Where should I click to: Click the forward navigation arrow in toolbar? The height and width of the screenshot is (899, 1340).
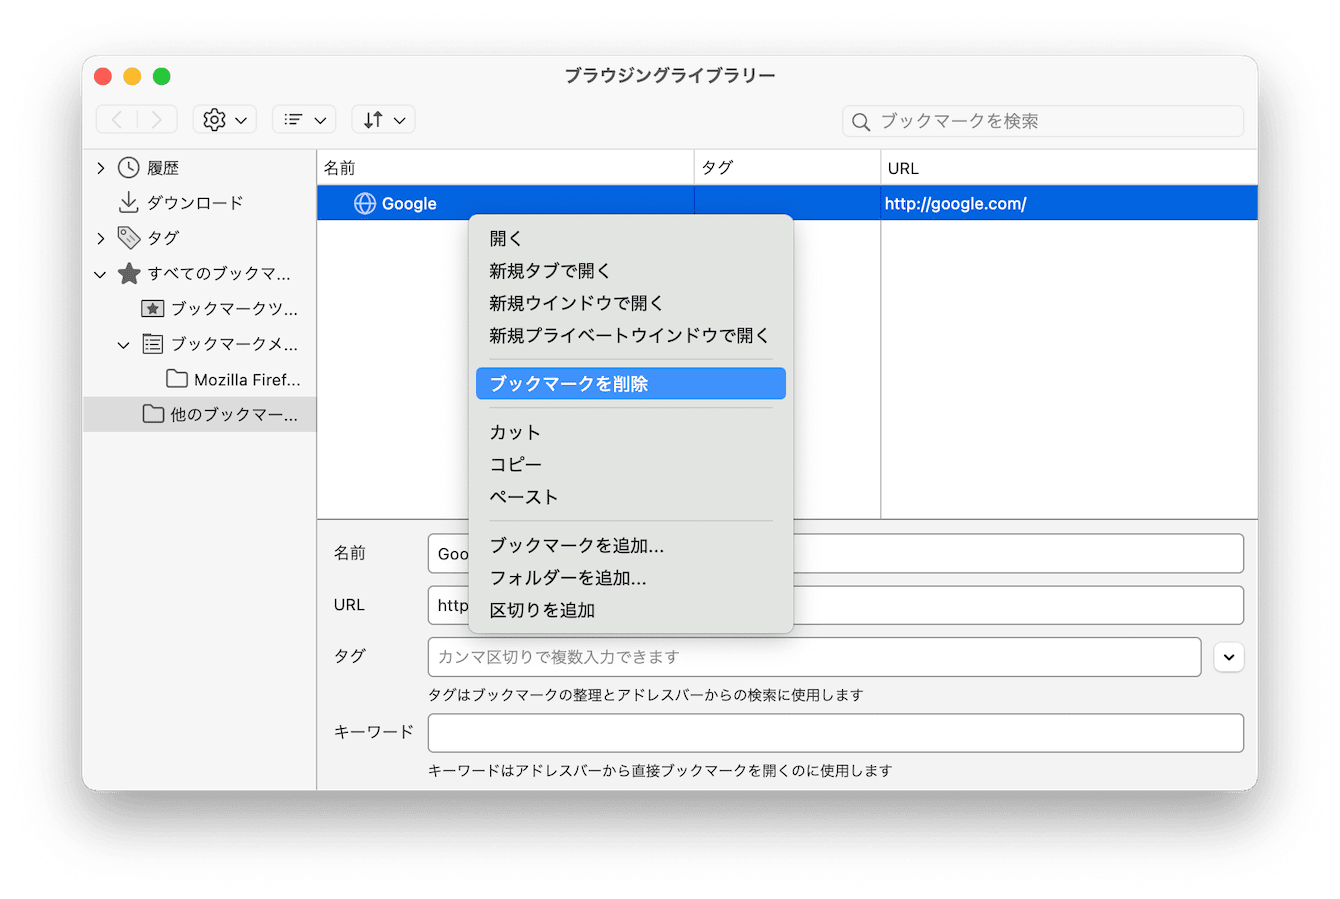[157, 120]
